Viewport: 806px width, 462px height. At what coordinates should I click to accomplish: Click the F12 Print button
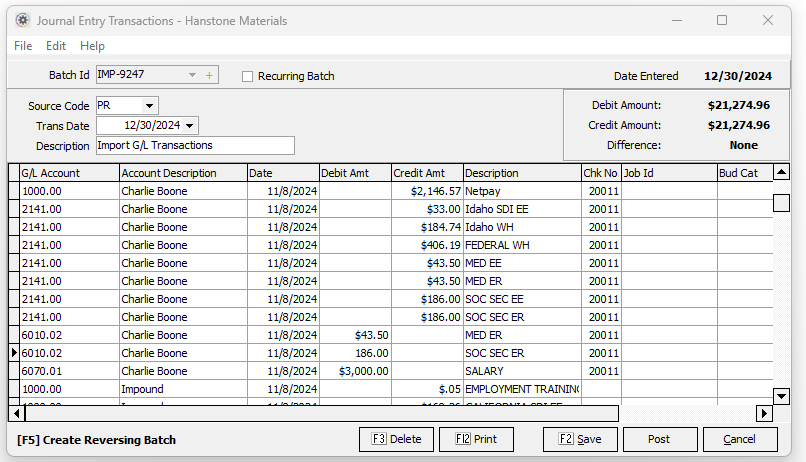click(x=476, y=439)
